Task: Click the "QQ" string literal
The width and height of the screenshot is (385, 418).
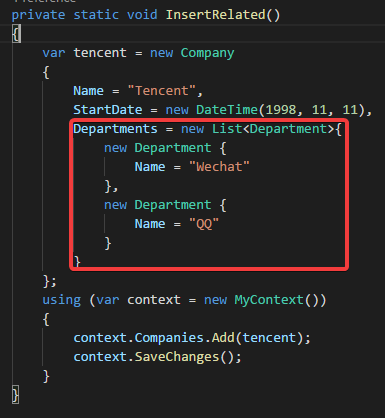Action: tap(204, 224)
